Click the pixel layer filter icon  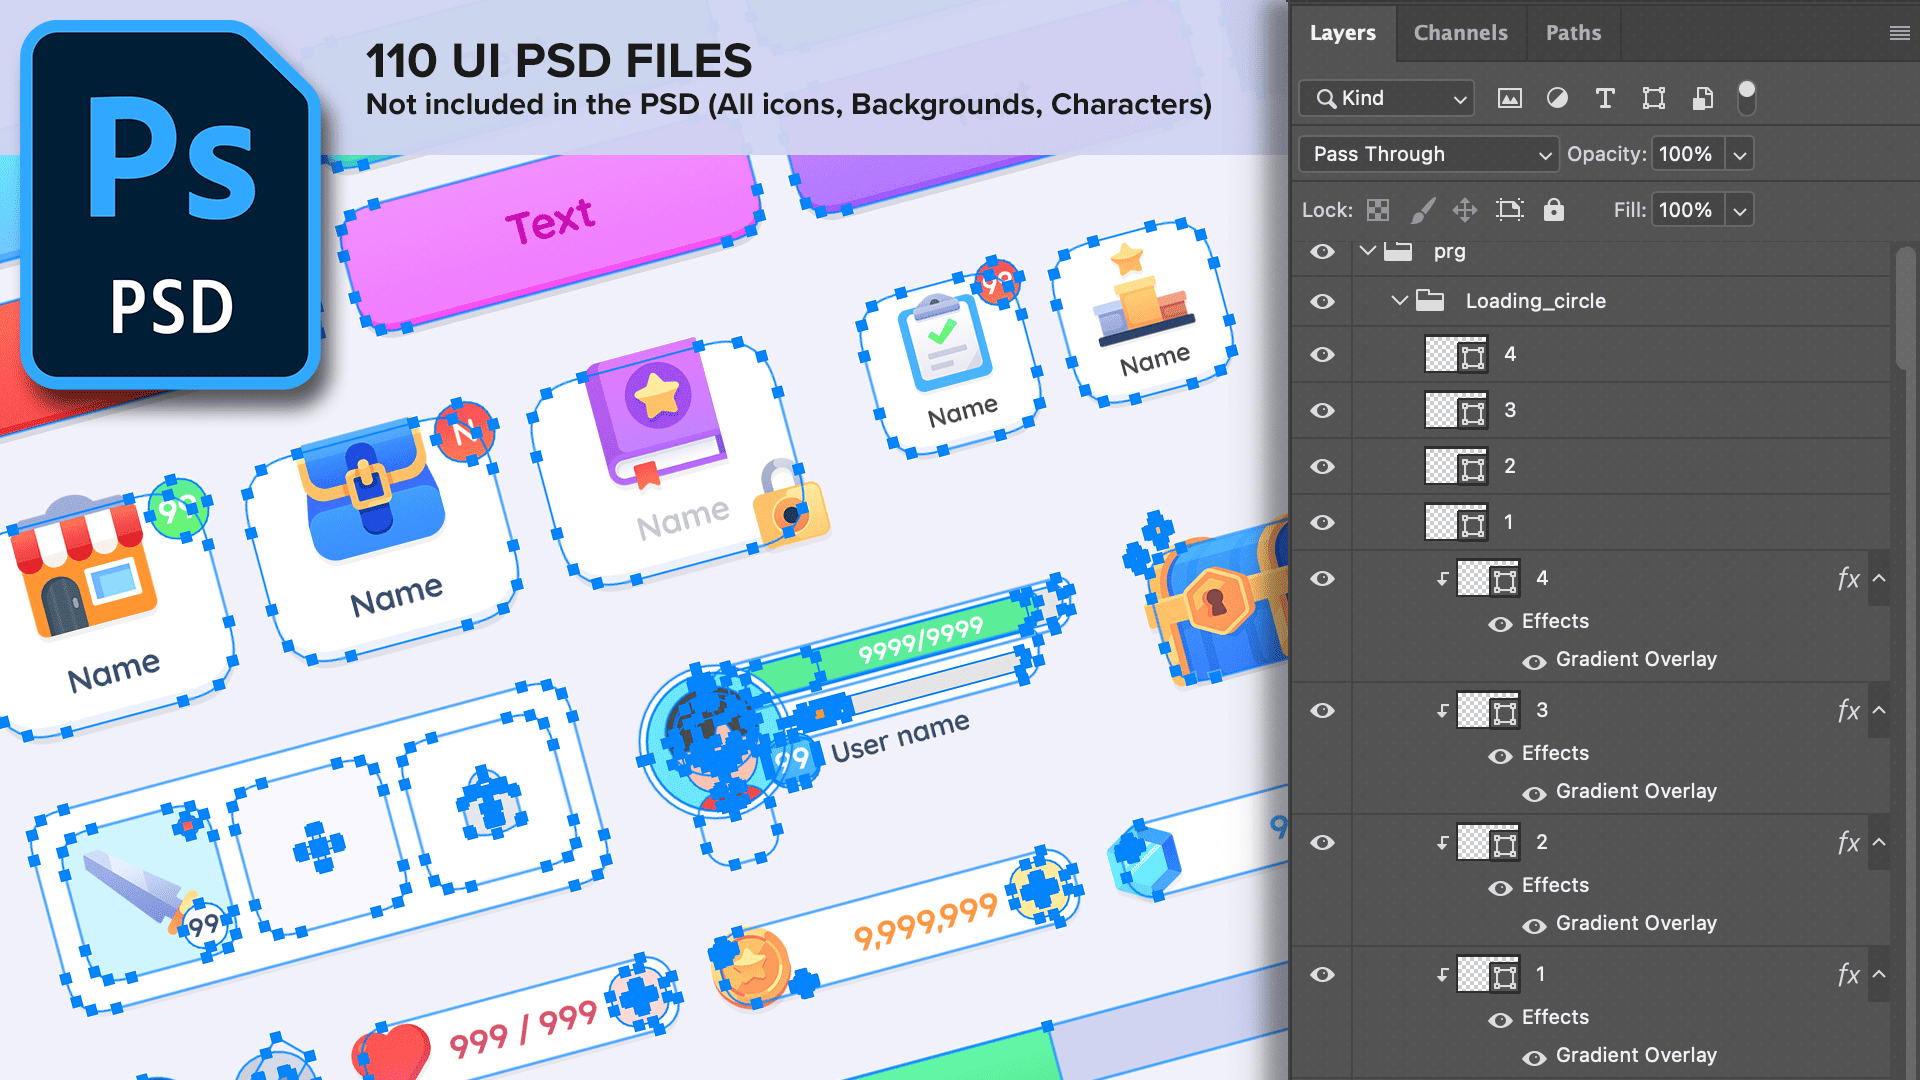[1509, 98]
